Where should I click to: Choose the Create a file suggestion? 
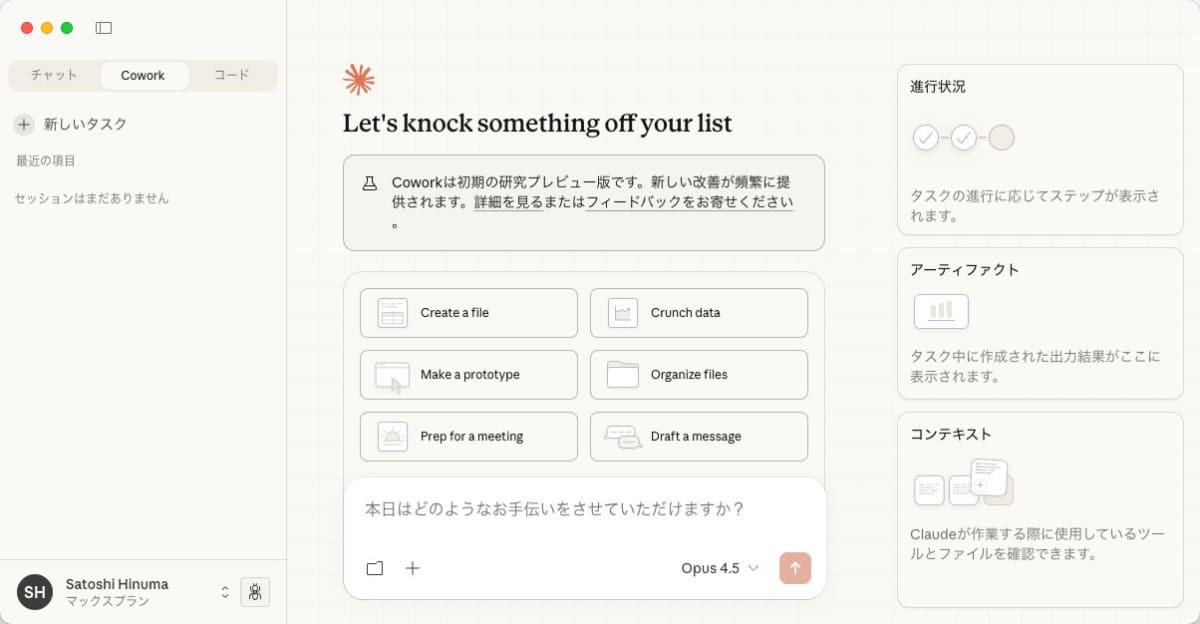click(x=468, y=313)
